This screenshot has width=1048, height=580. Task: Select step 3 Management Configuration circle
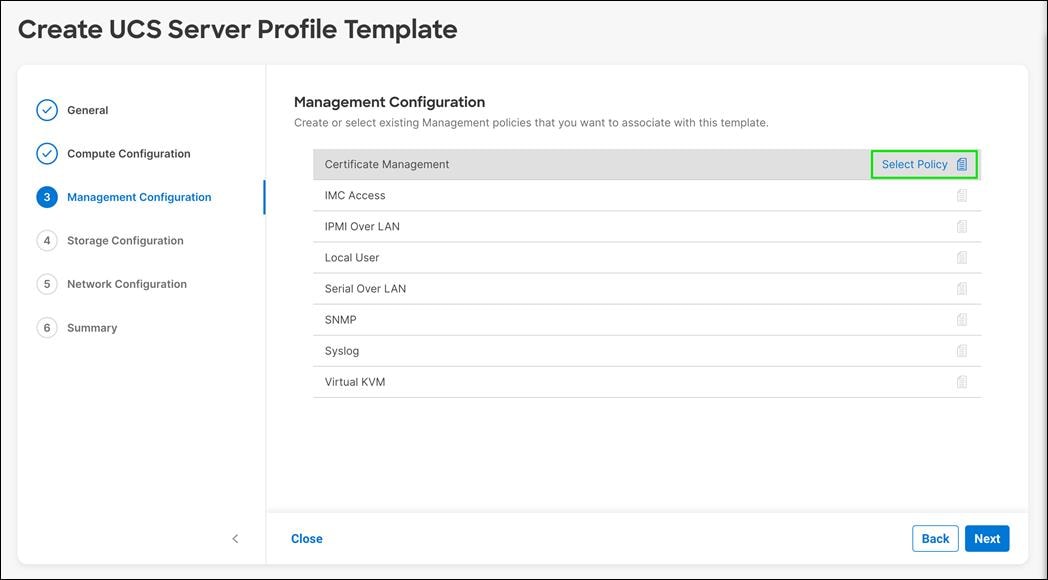[x=47, y=197]
